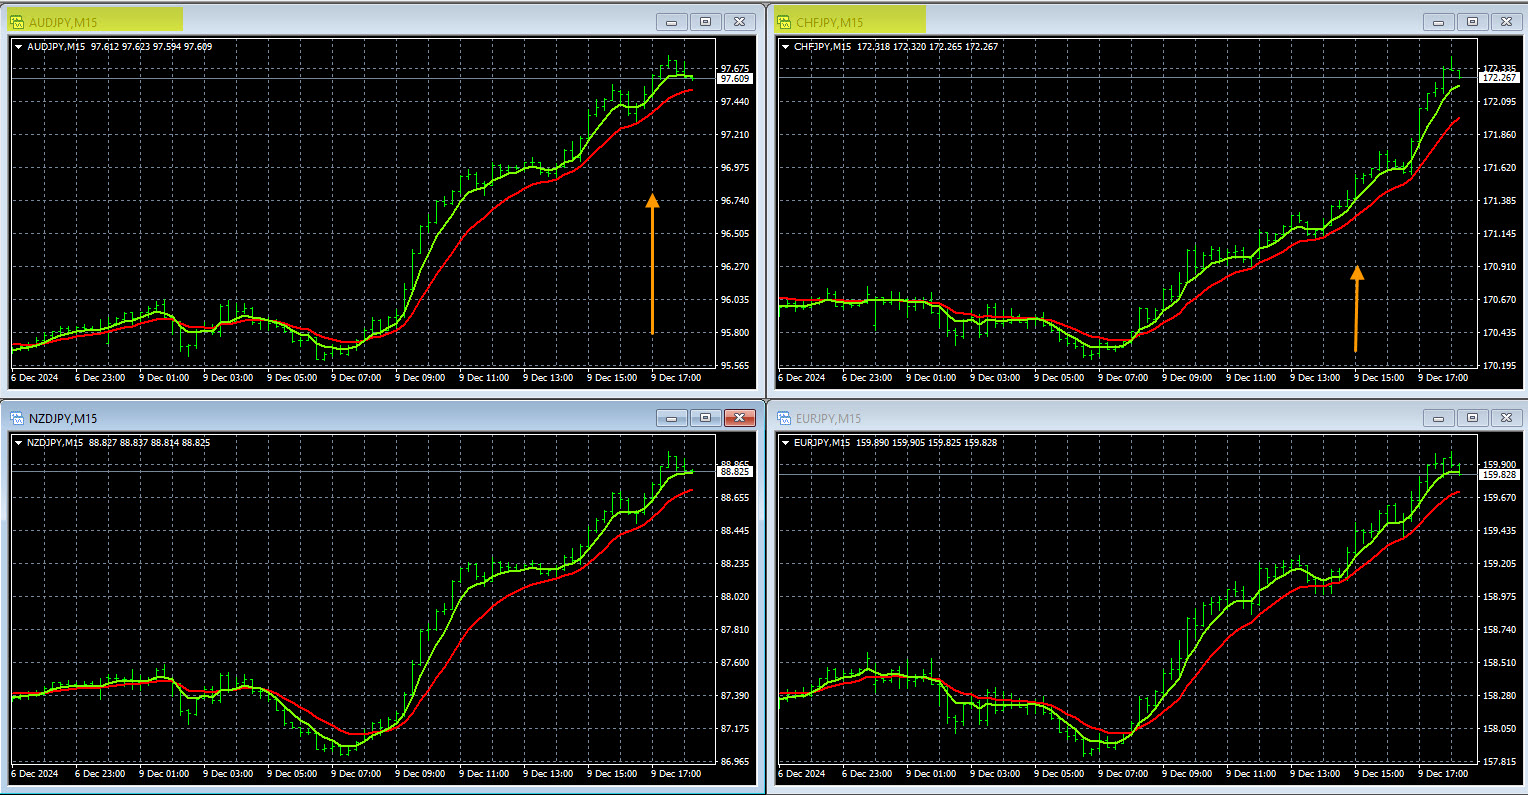
Task: Click the NZDJPY chart window icon
Action: [17, 418]
